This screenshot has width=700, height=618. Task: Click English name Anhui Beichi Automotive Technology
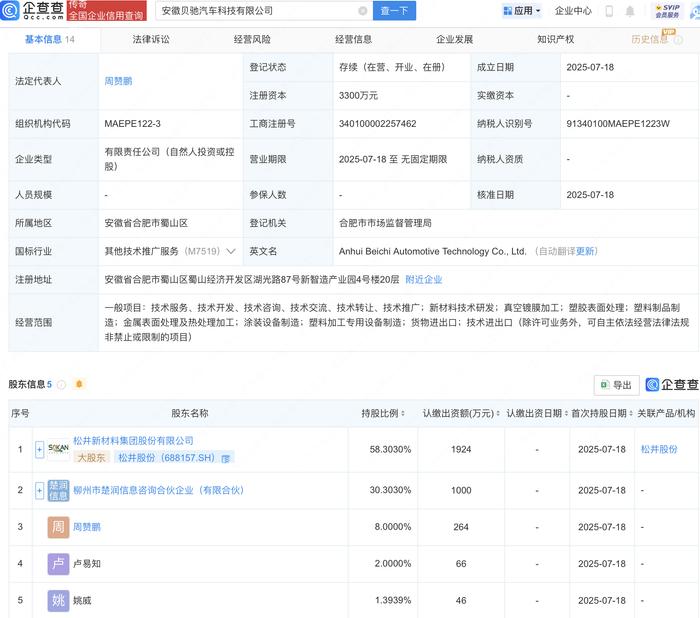point(433,251)
